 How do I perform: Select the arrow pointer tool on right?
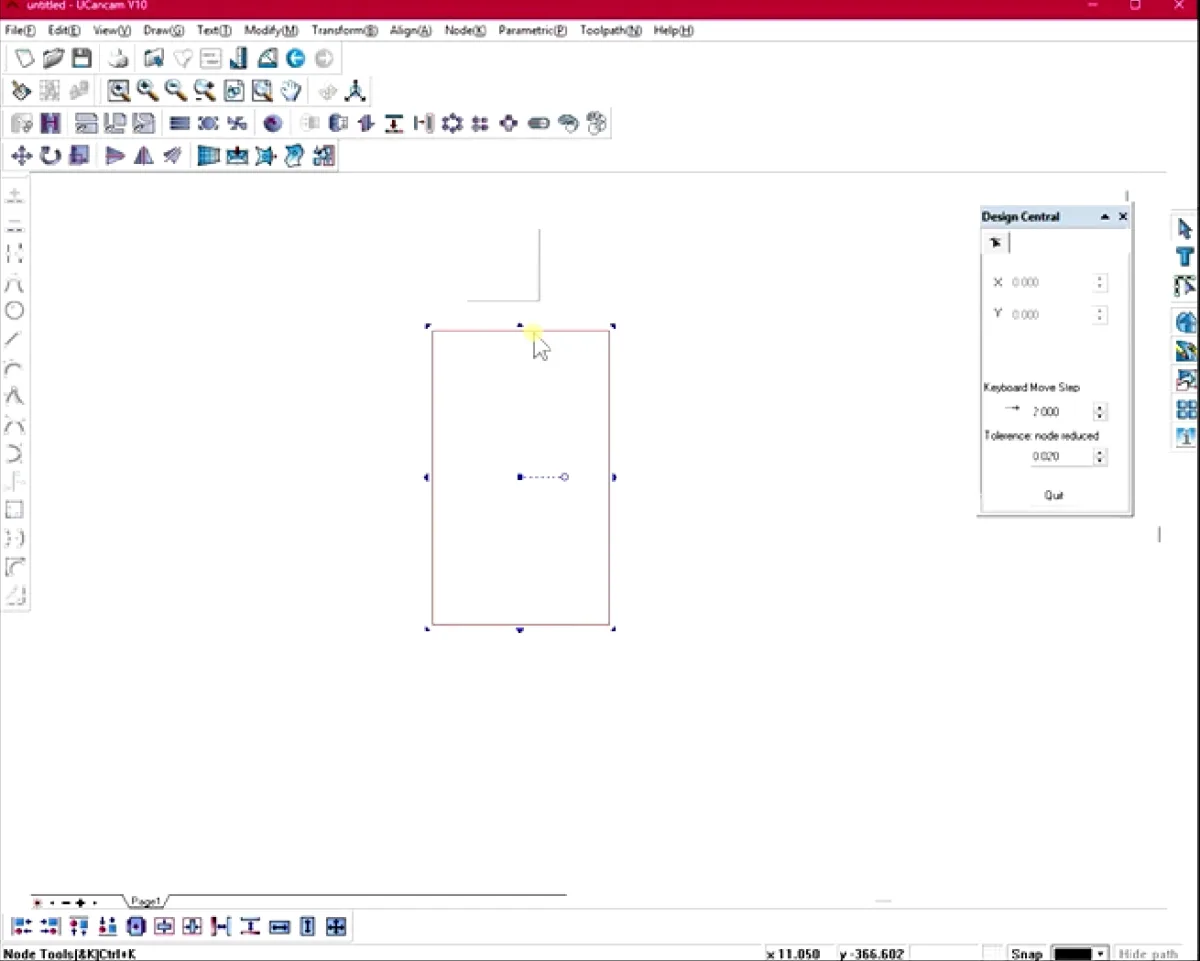pos(1185,229)
